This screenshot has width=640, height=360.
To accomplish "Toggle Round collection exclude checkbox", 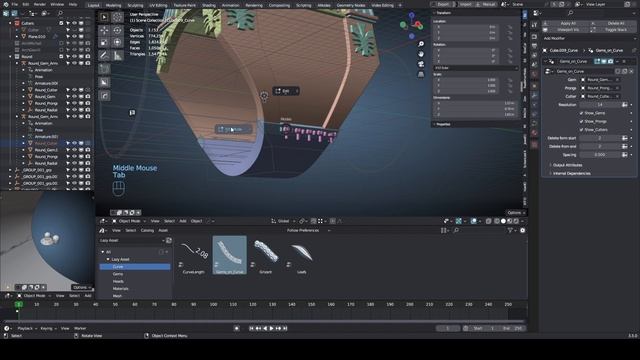I will pos(61,57).
